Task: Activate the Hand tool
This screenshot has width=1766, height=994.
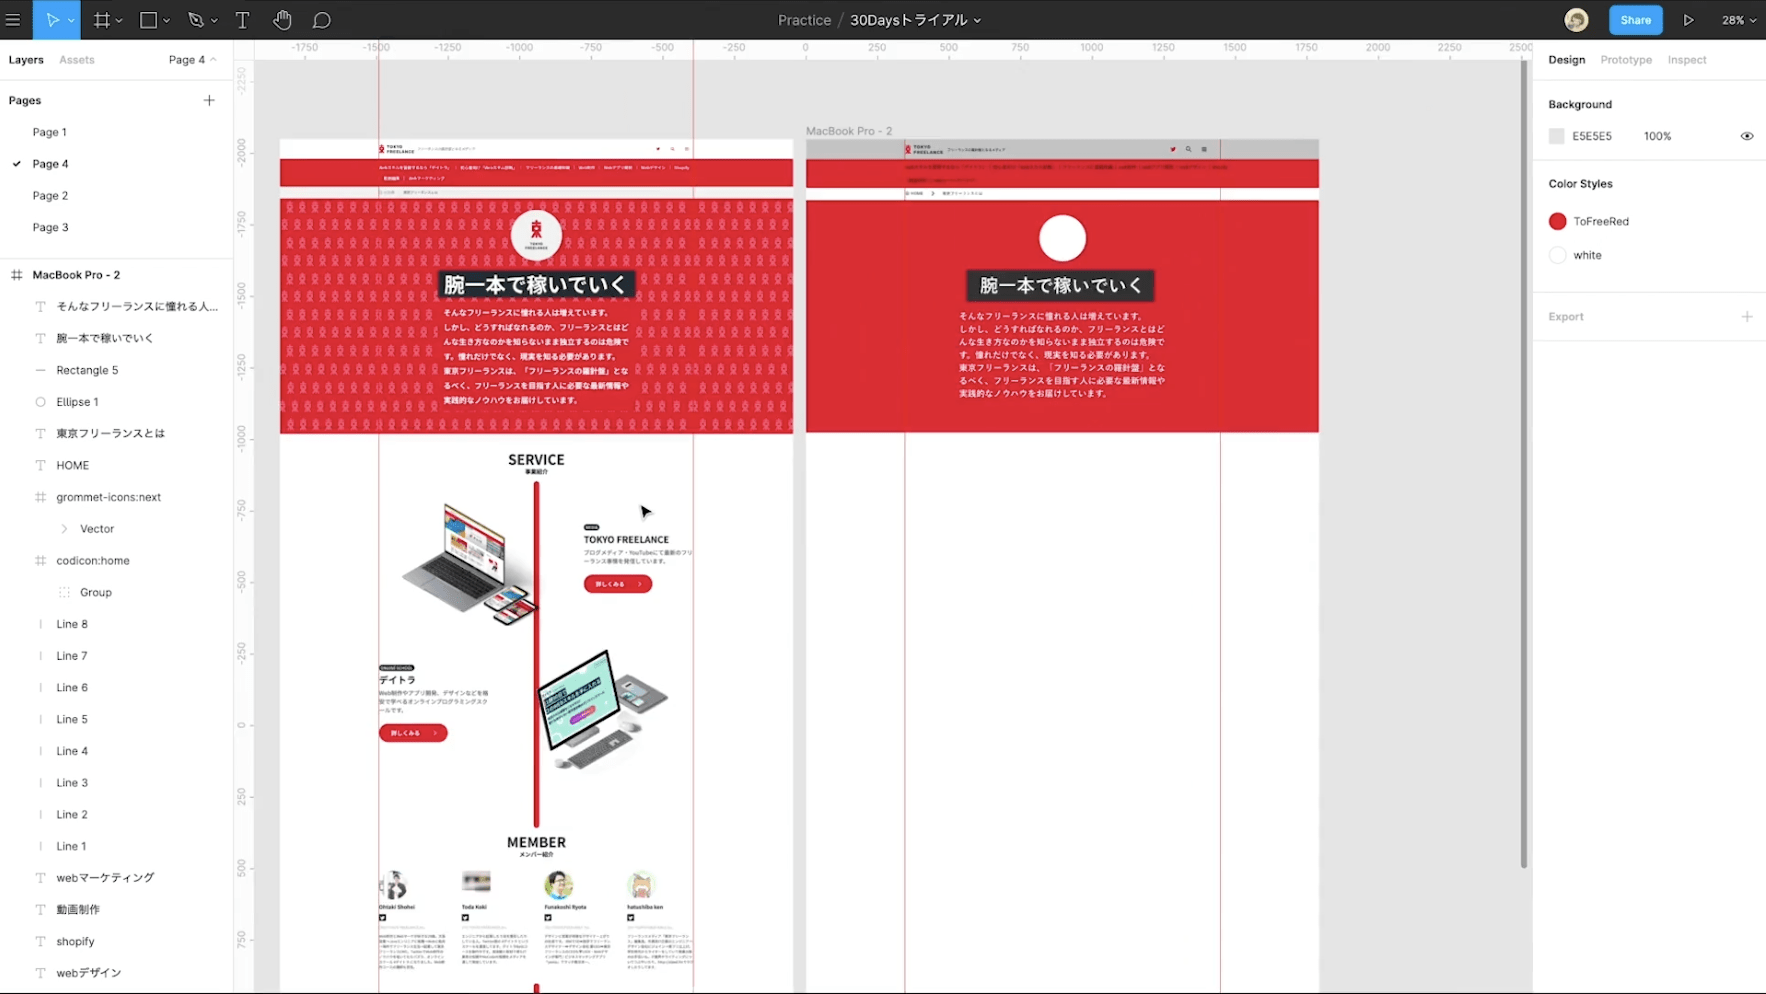Action: (x=282, y=20)
